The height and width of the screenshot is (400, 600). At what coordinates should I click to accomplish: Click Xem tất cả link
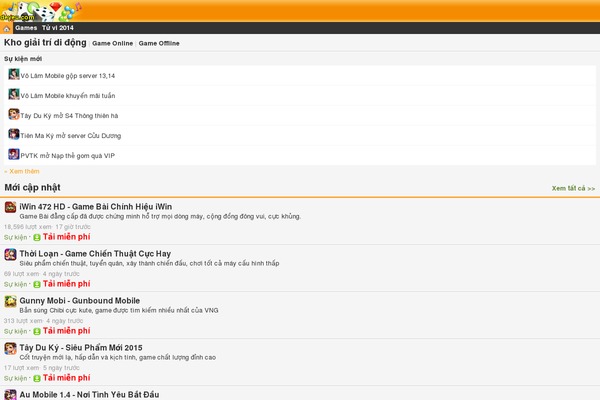[x=573, y=188]
